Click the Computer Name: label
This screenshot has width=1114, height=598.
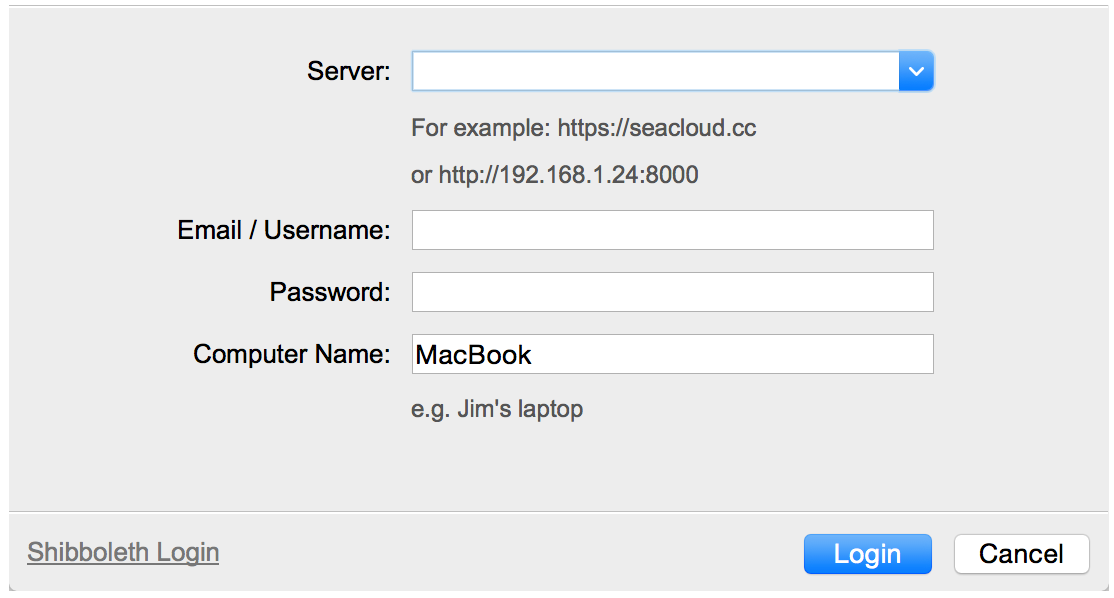tap(291, 354)
